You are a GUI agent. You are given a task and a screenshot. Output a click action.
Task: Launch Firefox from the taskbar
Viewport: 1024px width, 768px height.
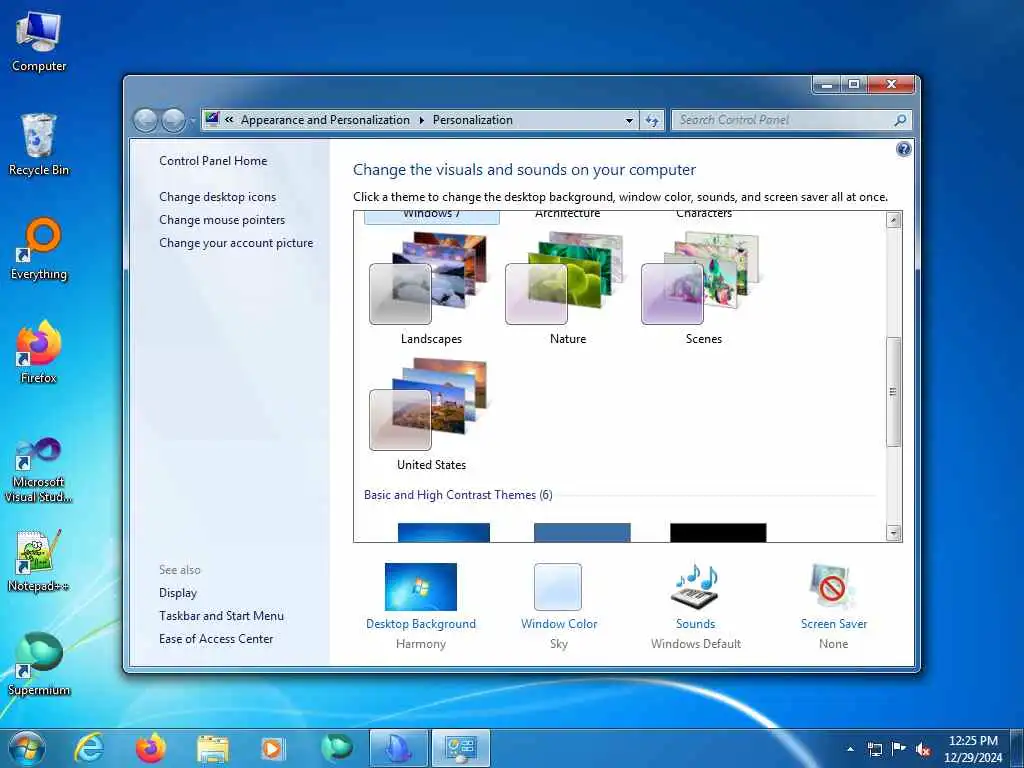pos(150,748)
